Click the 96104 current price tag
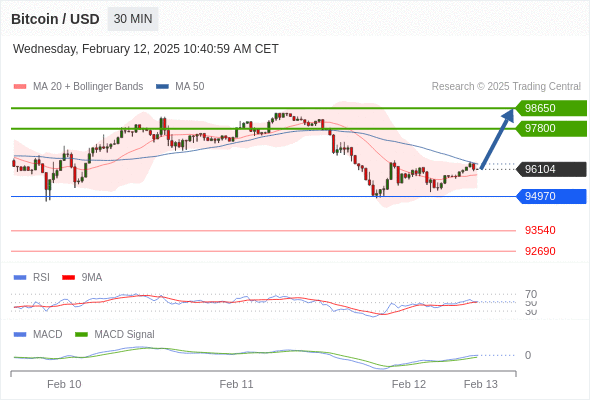This screenshot has width=590, height=400. click(551, 169)
